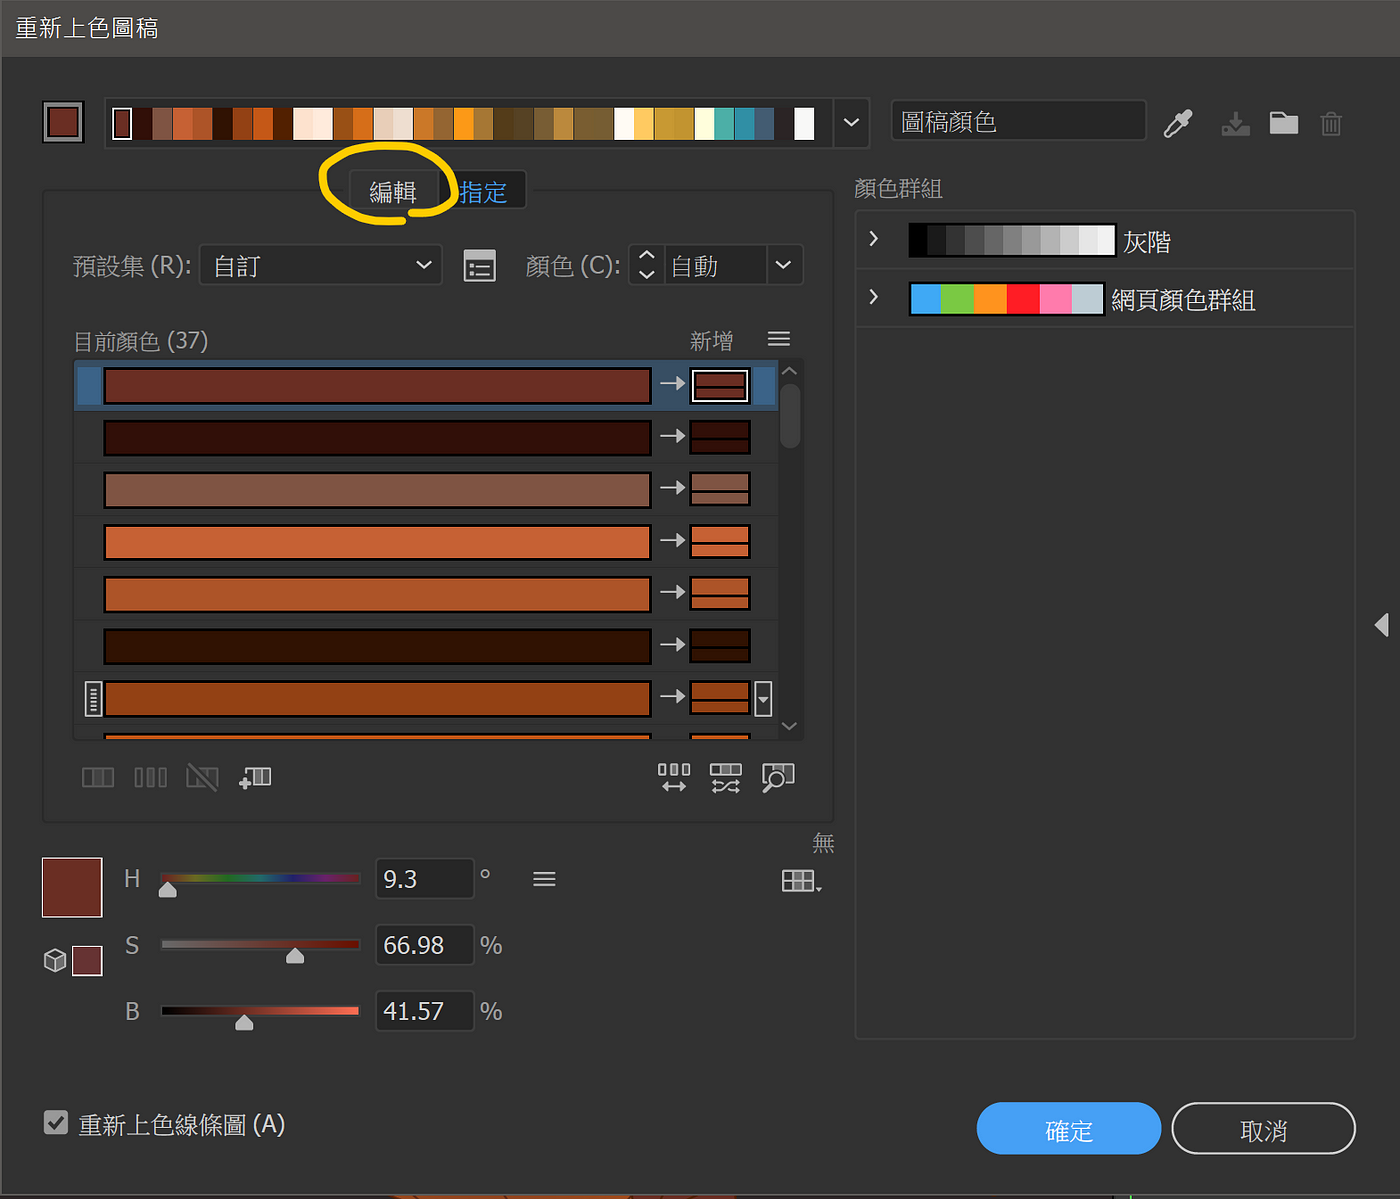Open the 顏色 自動 dropdown arrow
The width and height of the screenshot is (1400, 1199).
point(783,265)
